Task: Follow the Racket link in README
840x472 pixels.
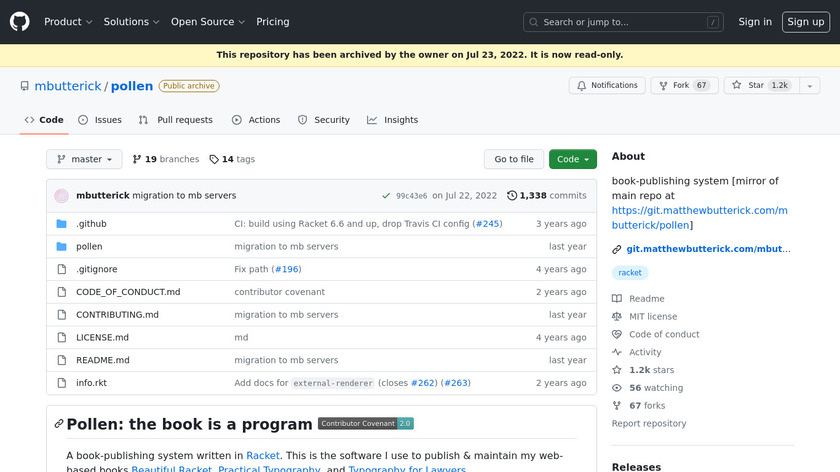Action: coord(262,456)
